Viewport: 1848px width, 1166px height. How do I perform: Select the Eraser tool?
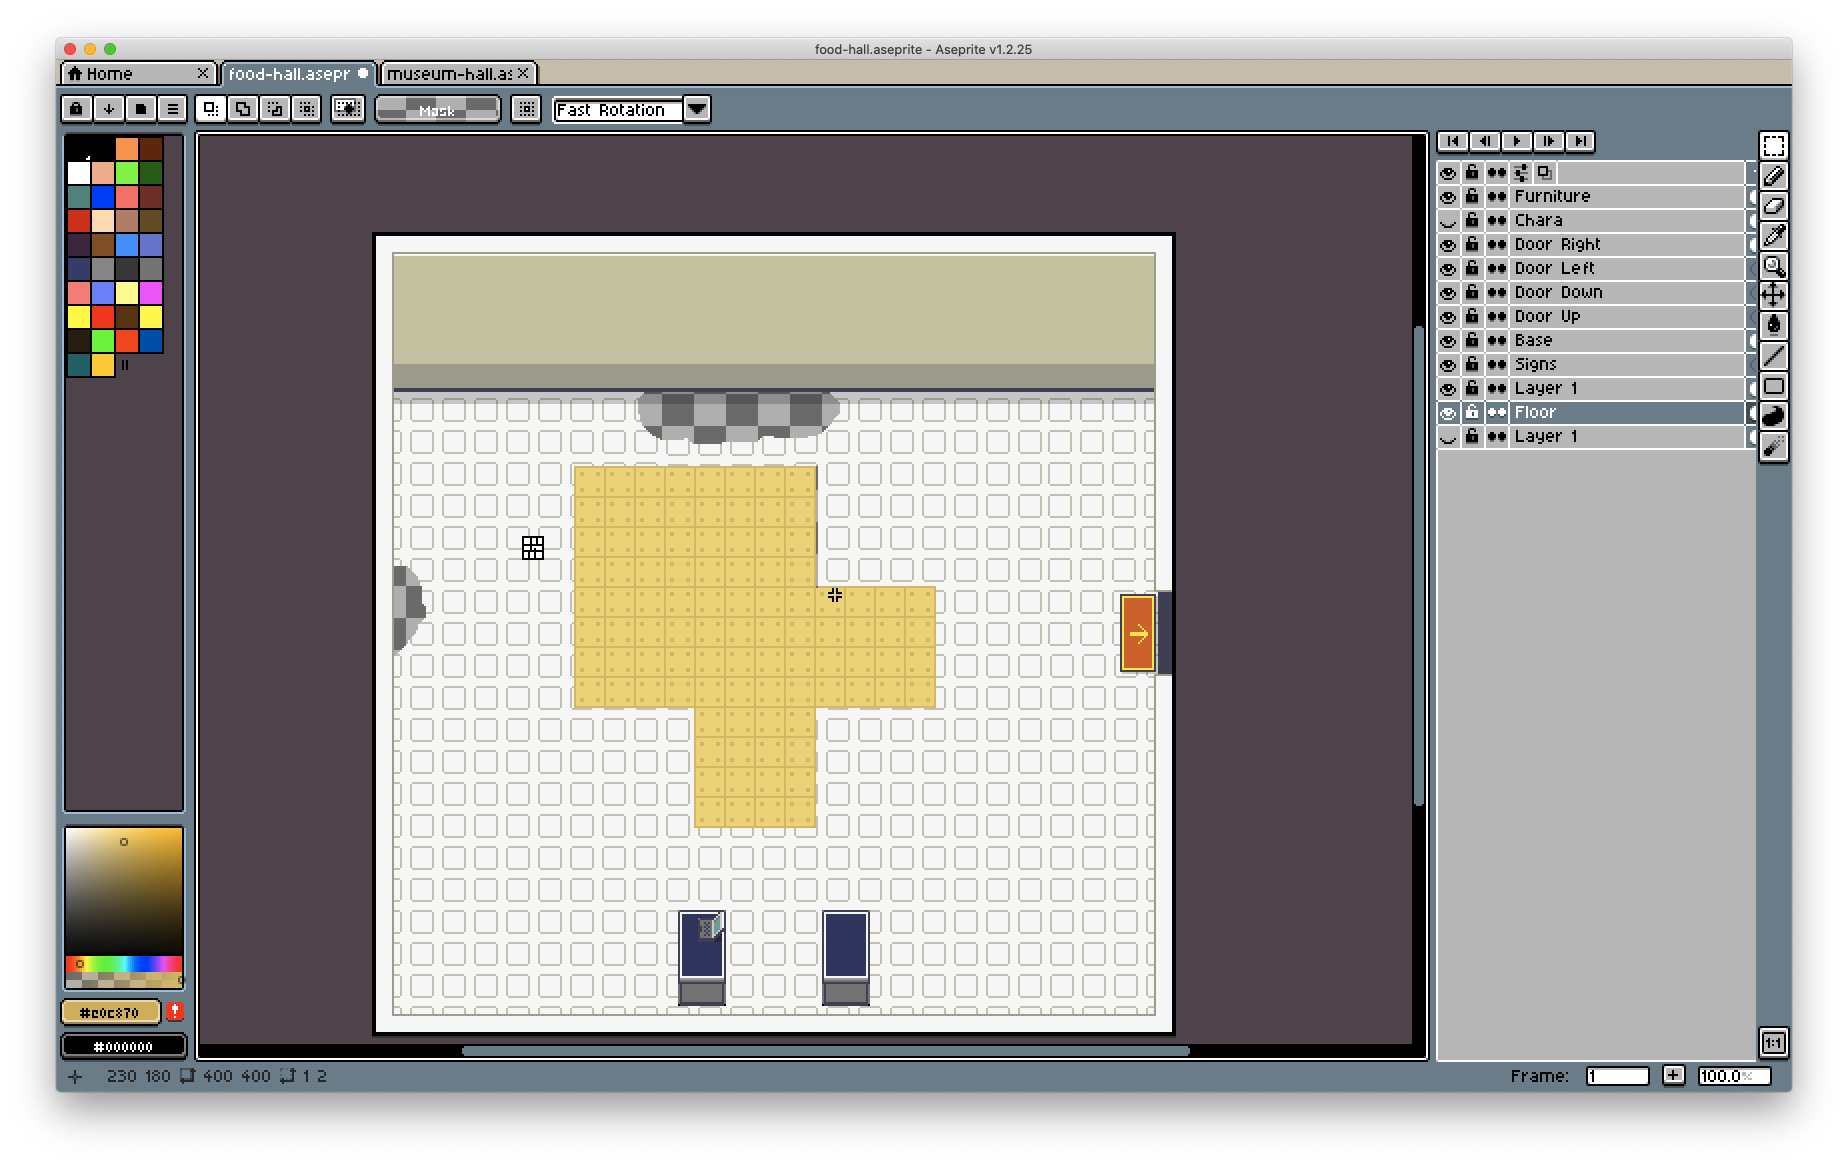pos(1773,206)
